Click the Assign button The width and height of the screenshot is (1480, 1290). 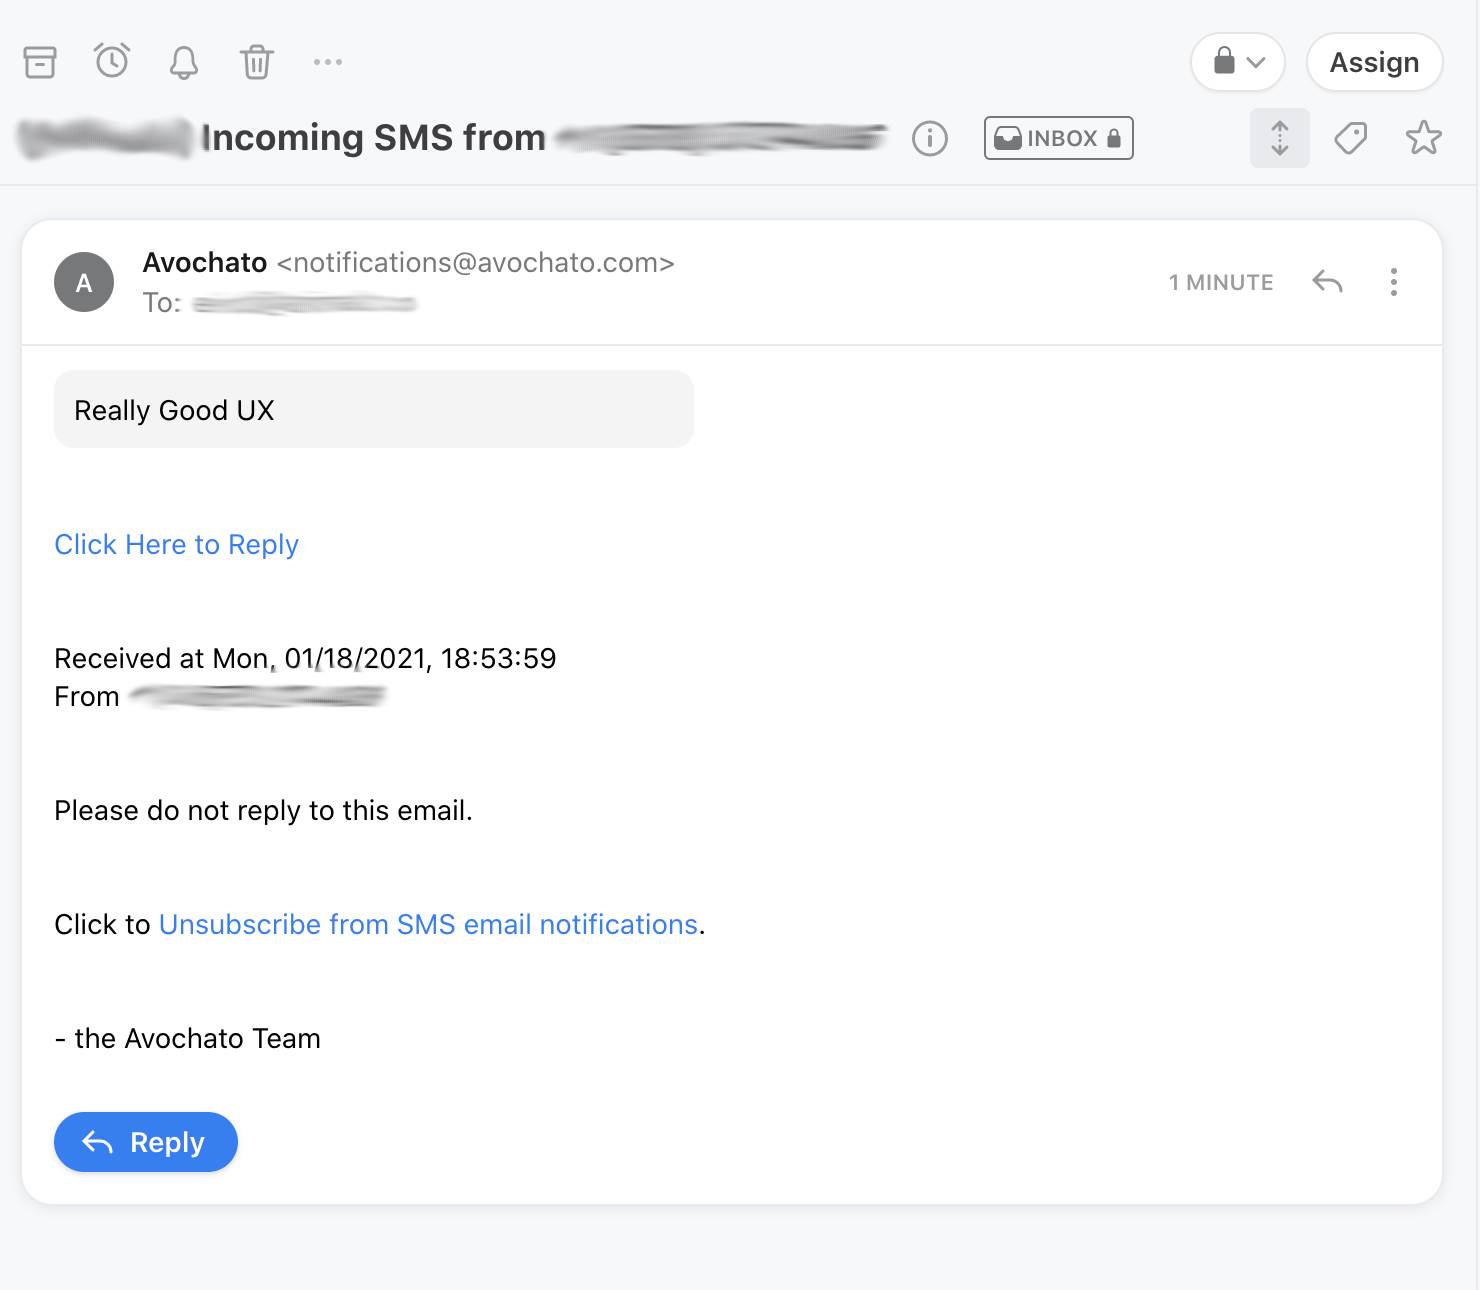(1375, 62)
